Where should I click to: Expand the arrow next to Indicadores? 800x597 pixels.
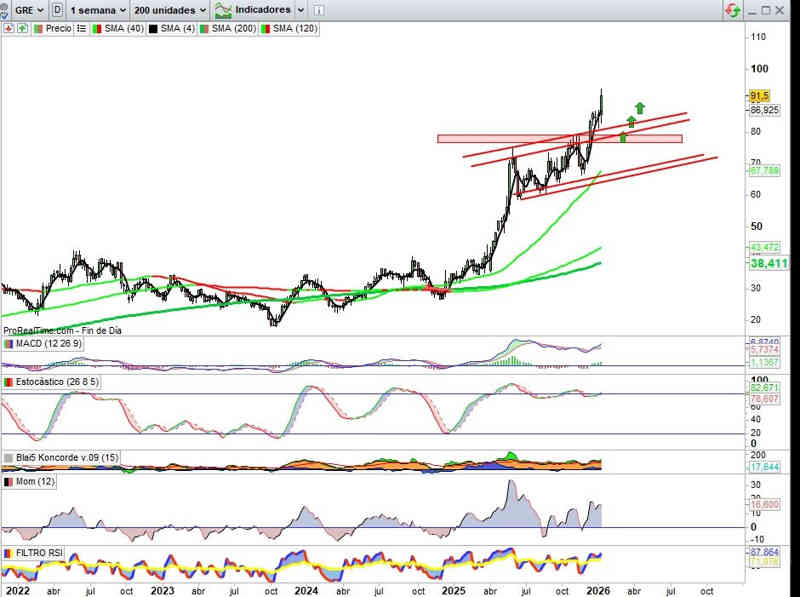click(299, 10)
